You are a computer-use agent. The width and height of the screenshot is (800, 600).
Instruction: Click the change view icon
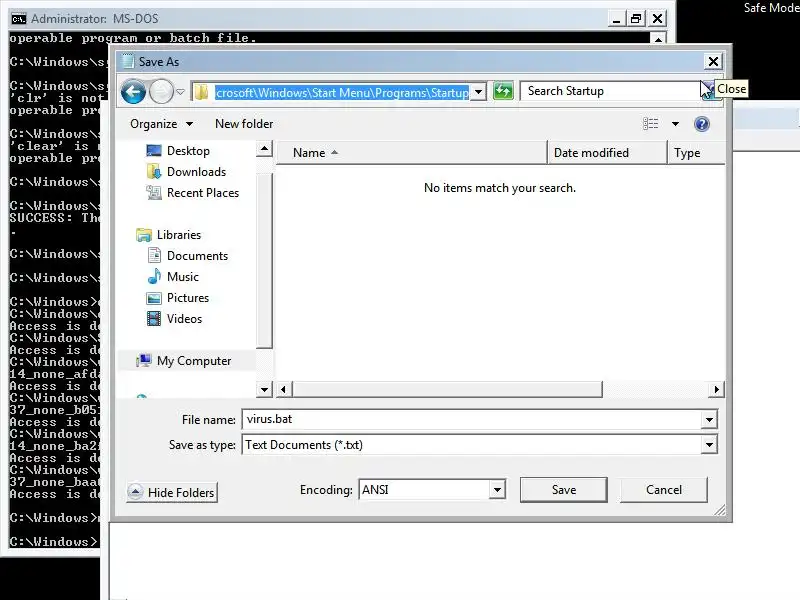650,124
